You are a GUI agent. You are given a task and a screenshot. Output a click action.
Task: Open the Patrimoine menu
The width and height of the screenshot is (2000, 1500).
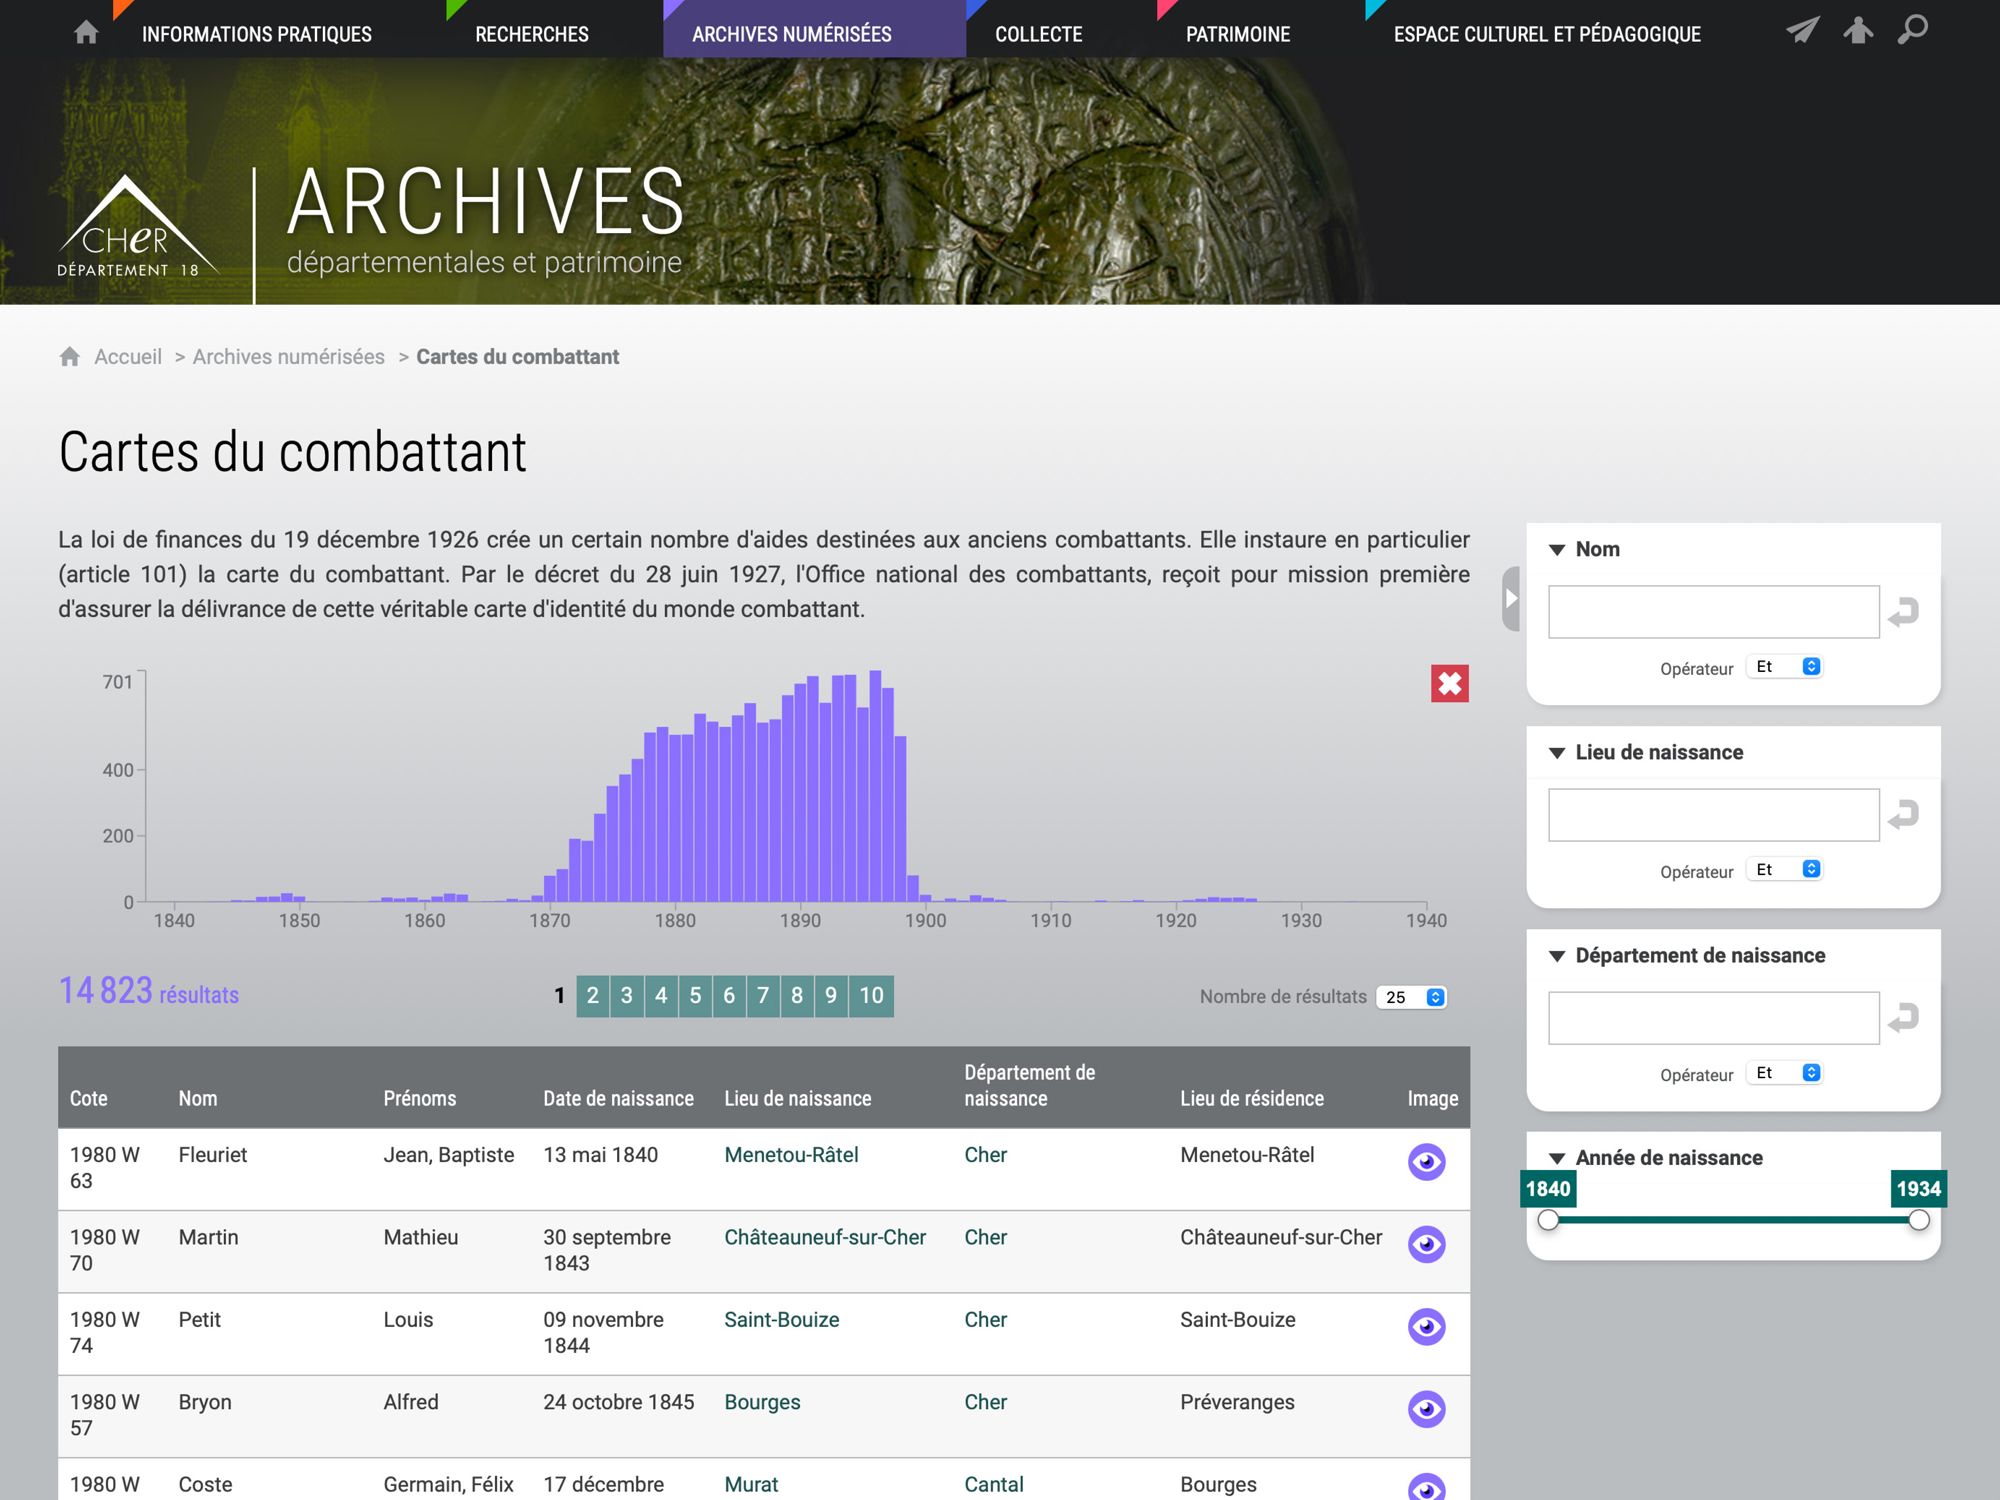pos(1237,34)
